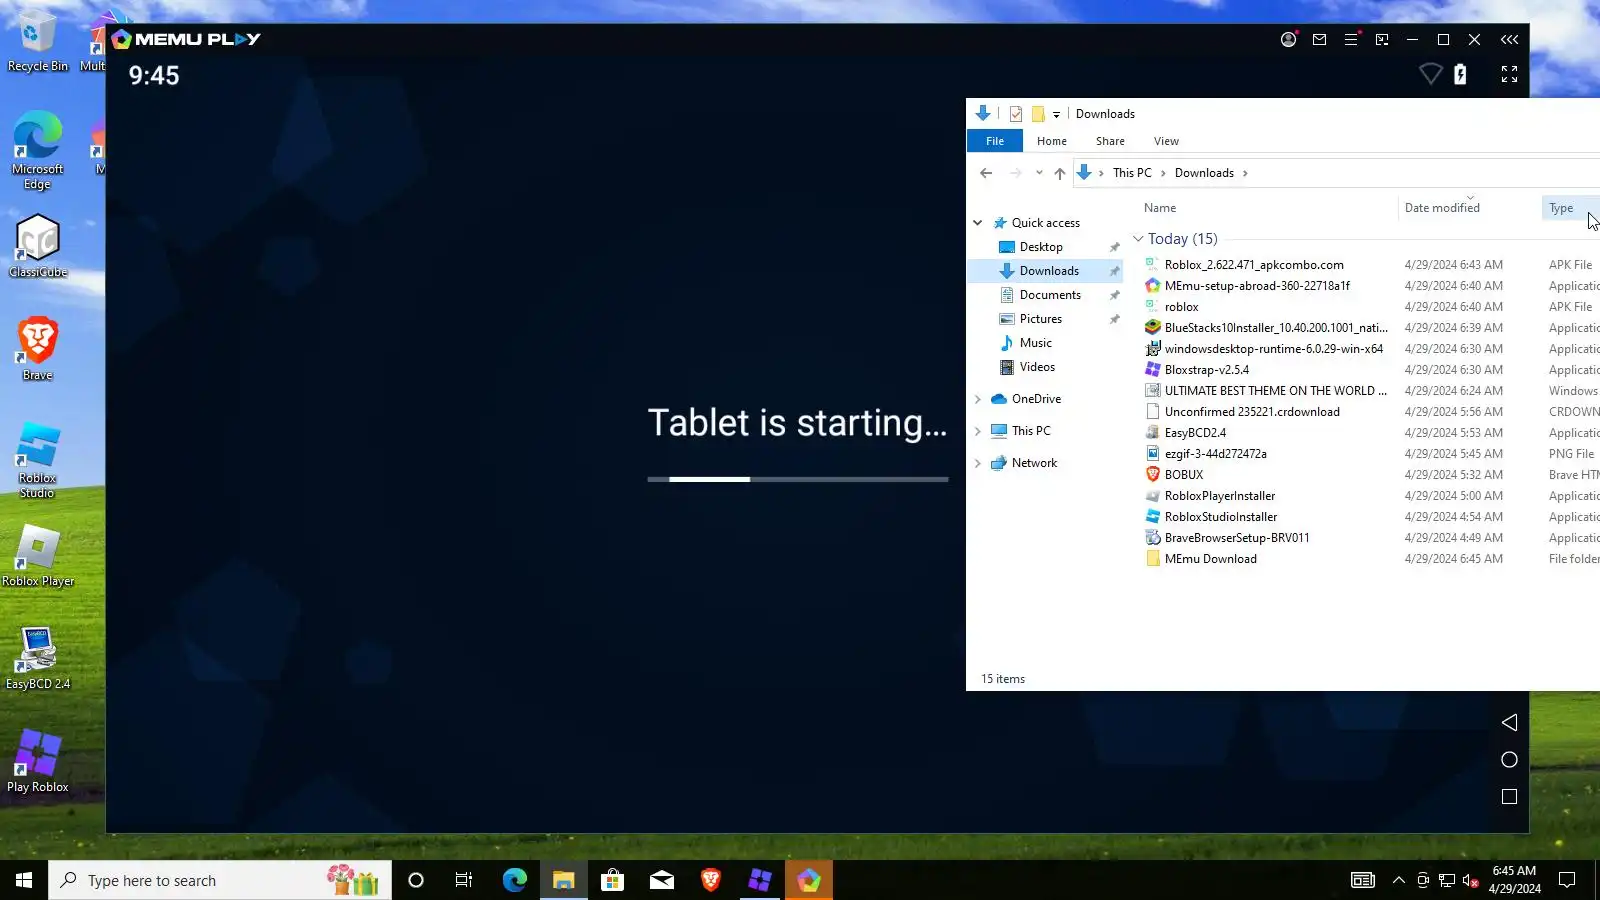Select the Roblox Player desktop shortcut
The width and height of the screenshot is (1600, 900).
click(38, 556)
